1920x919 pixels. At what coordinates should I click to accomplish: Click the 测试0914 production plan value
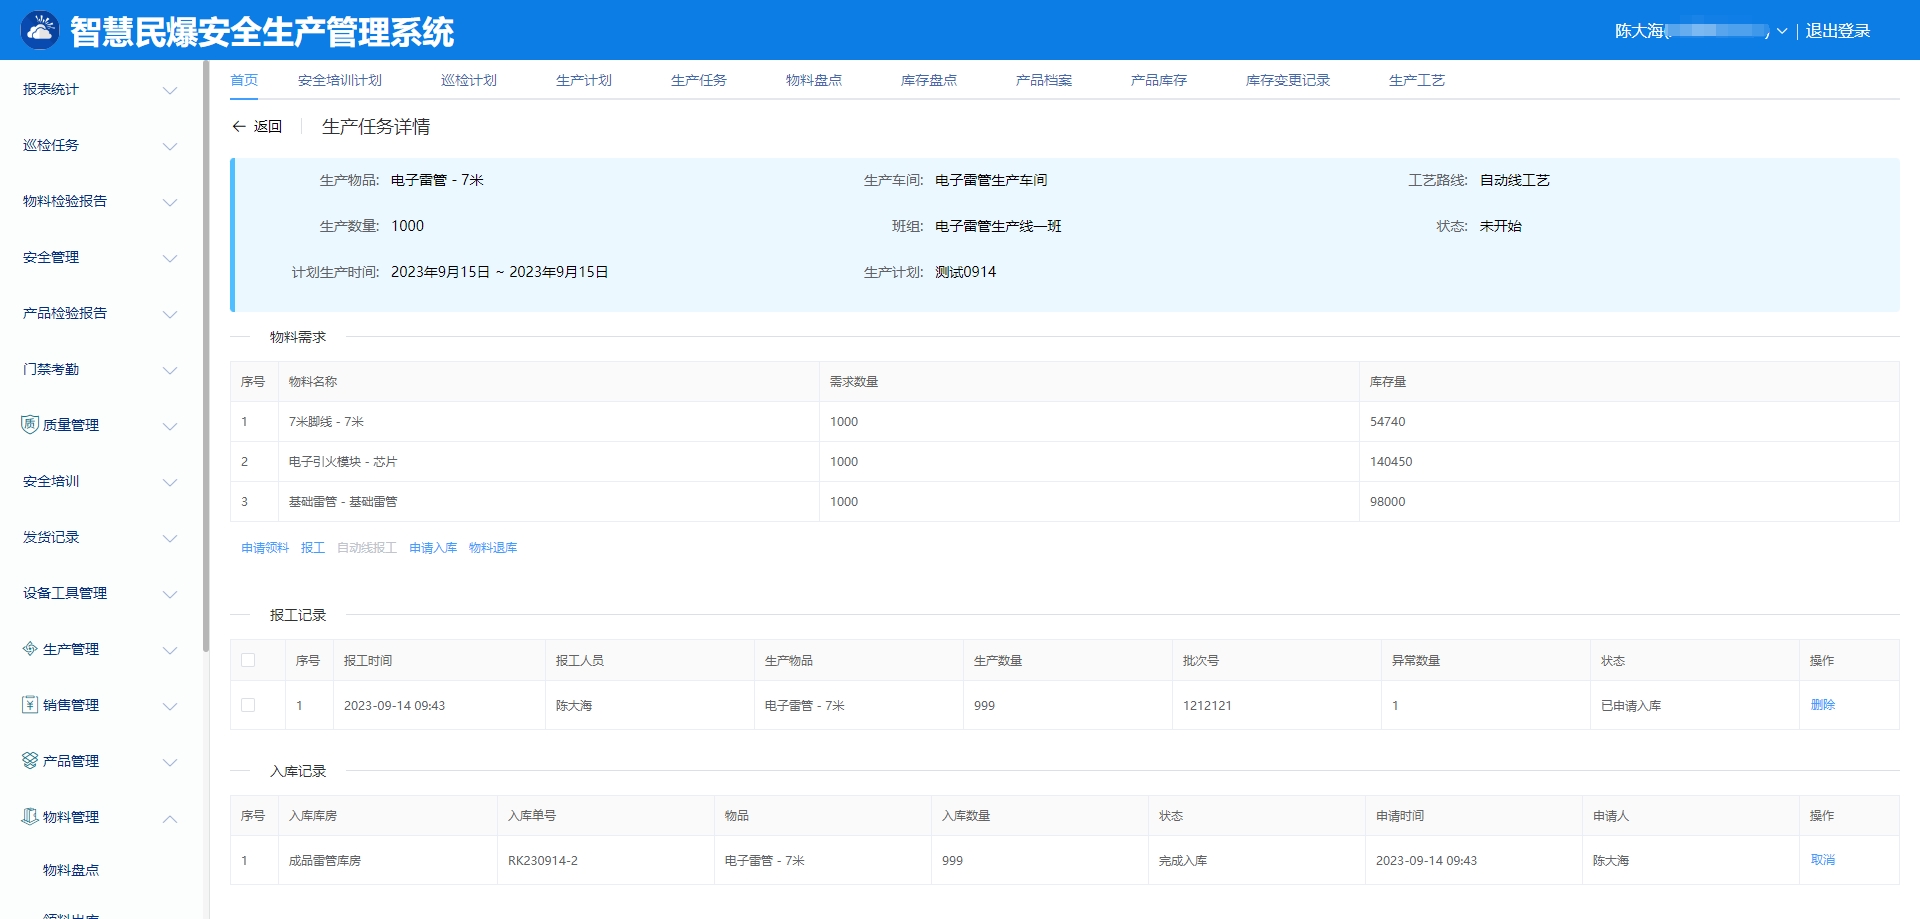click(x=965, y=272)
